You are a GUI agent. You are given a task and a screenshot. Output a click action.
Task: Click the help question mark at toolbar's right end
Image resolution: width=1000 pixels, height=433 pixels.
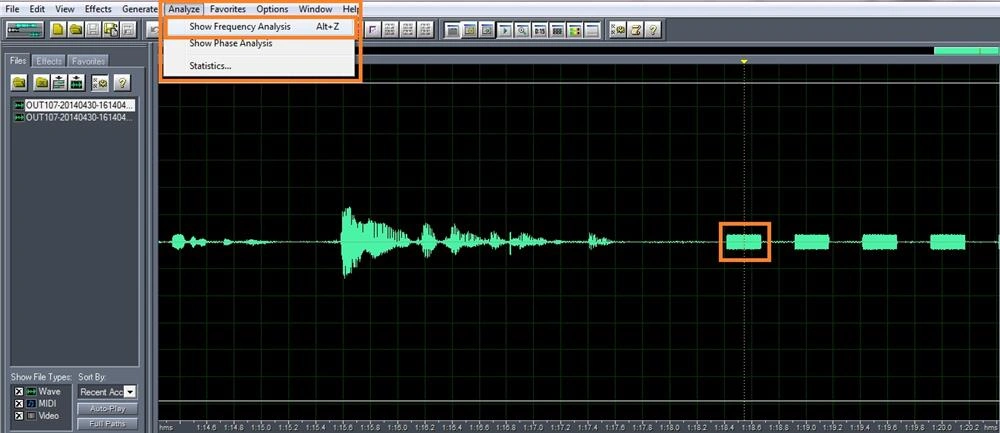pos(653,29)
